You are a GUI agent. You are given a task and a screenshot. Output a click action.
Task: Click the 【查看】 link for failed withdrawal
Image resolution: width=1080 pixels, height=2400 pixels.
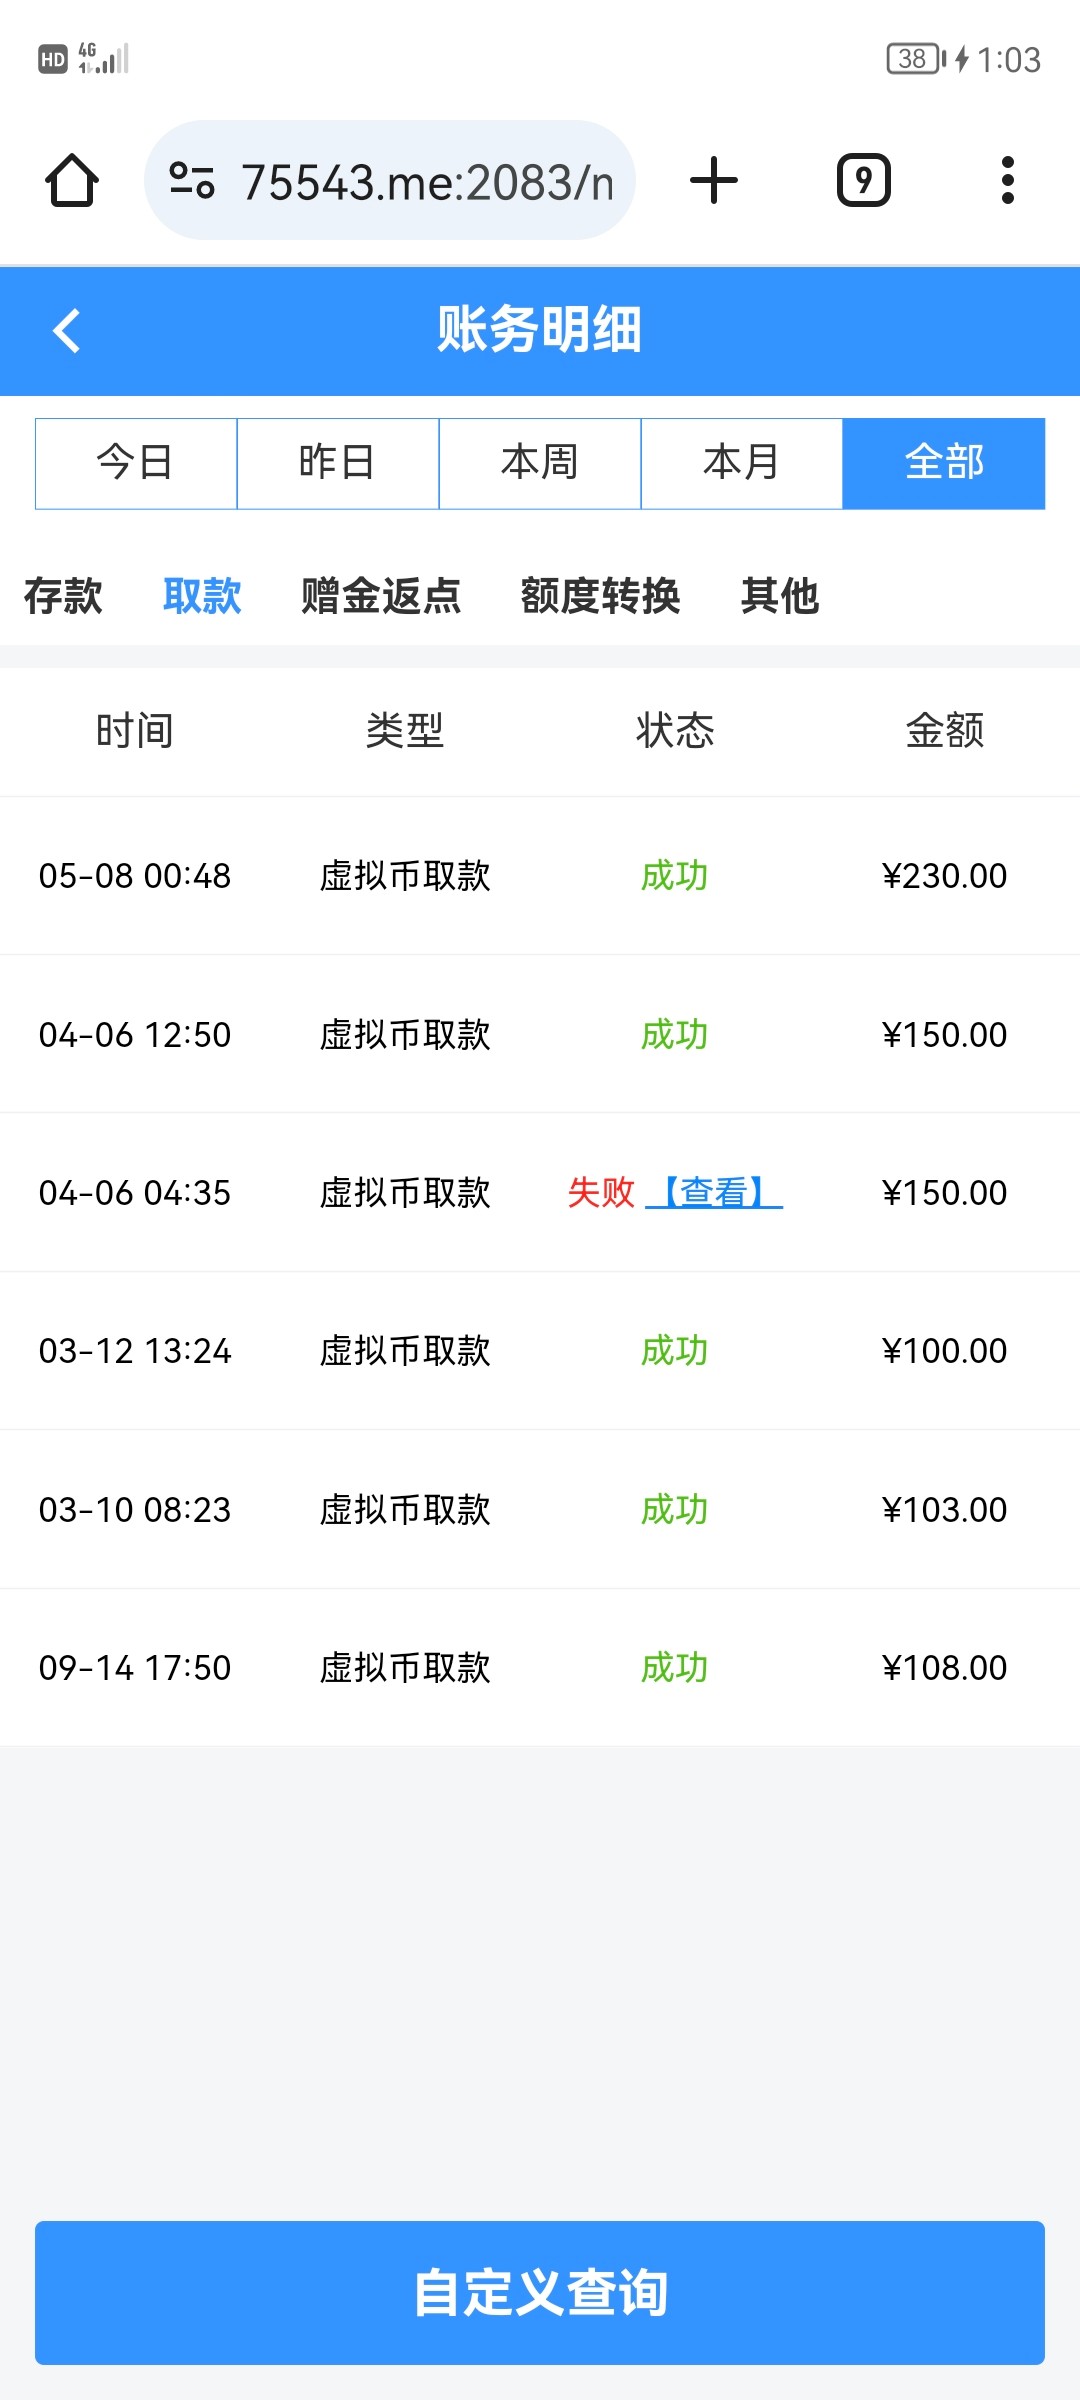point(714,1192)
